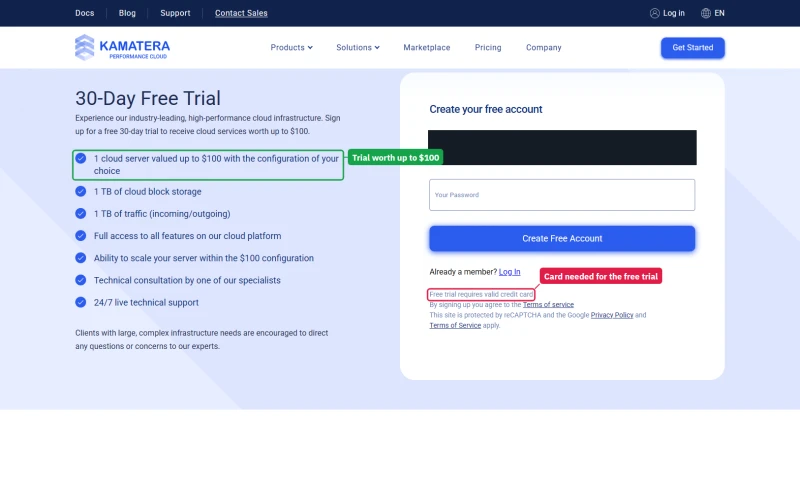Viewport: 800px width, 485px height.
Task: Visit the Blog page
Action: (127, 13)
